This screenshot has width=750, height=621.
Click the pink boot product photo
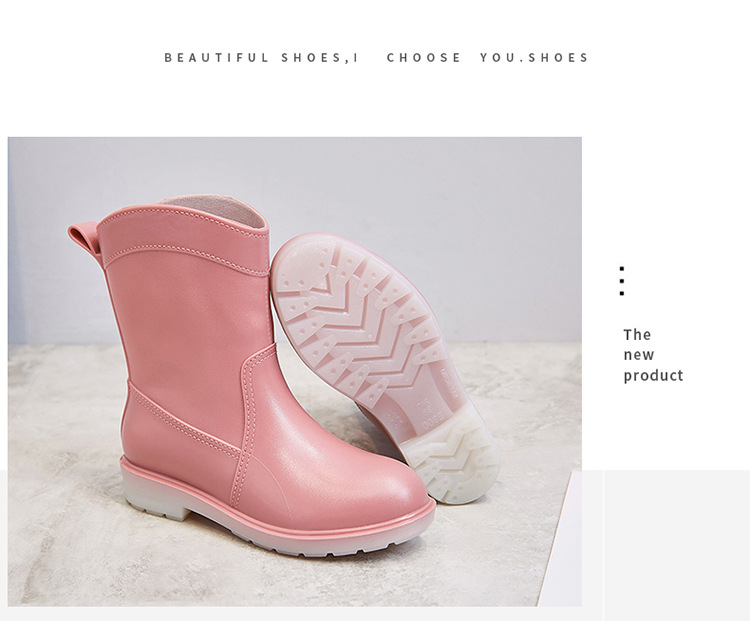pyautogui.click(x=295, y=372)
